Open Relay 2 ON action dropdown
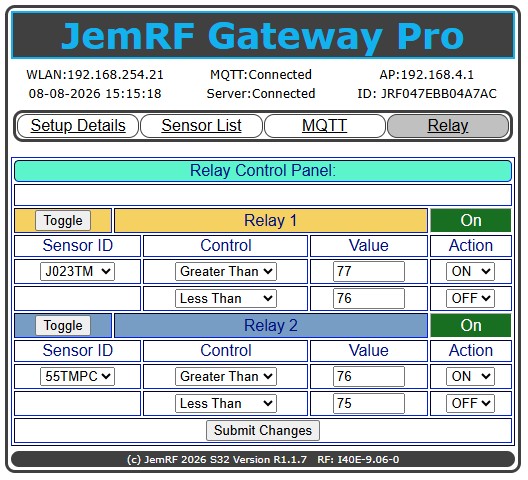528x480 pixels. pyautogui.click(x=470, y=376)
